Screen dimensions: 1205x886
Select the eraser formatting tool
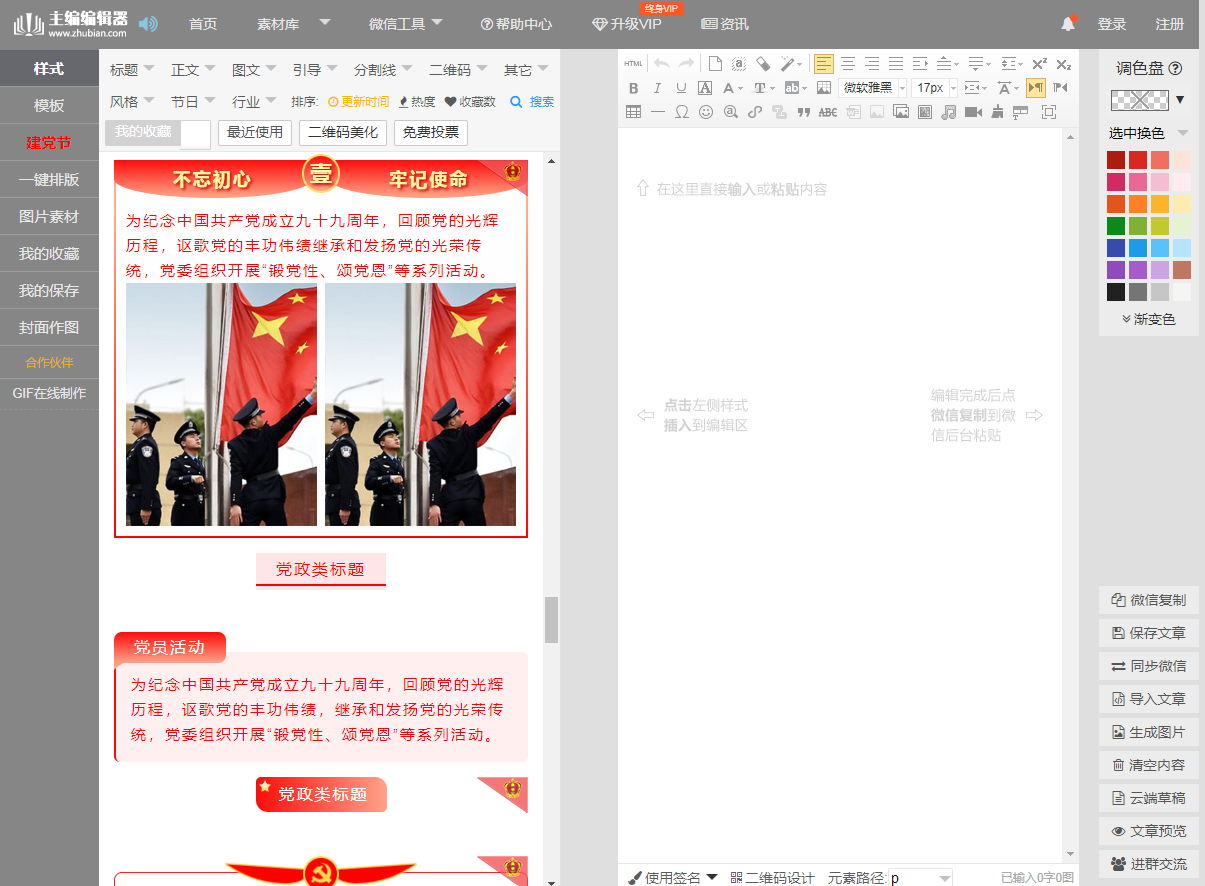(761, 63)
